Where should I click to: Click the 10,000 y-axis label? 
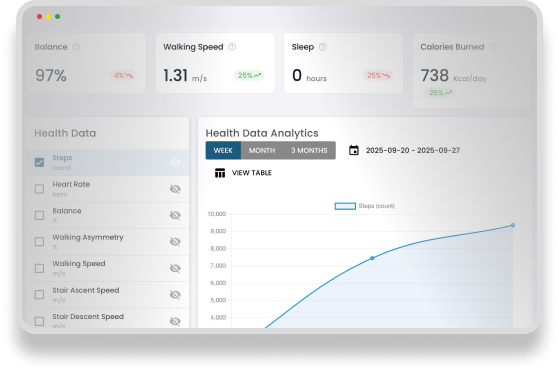[217, 214]
